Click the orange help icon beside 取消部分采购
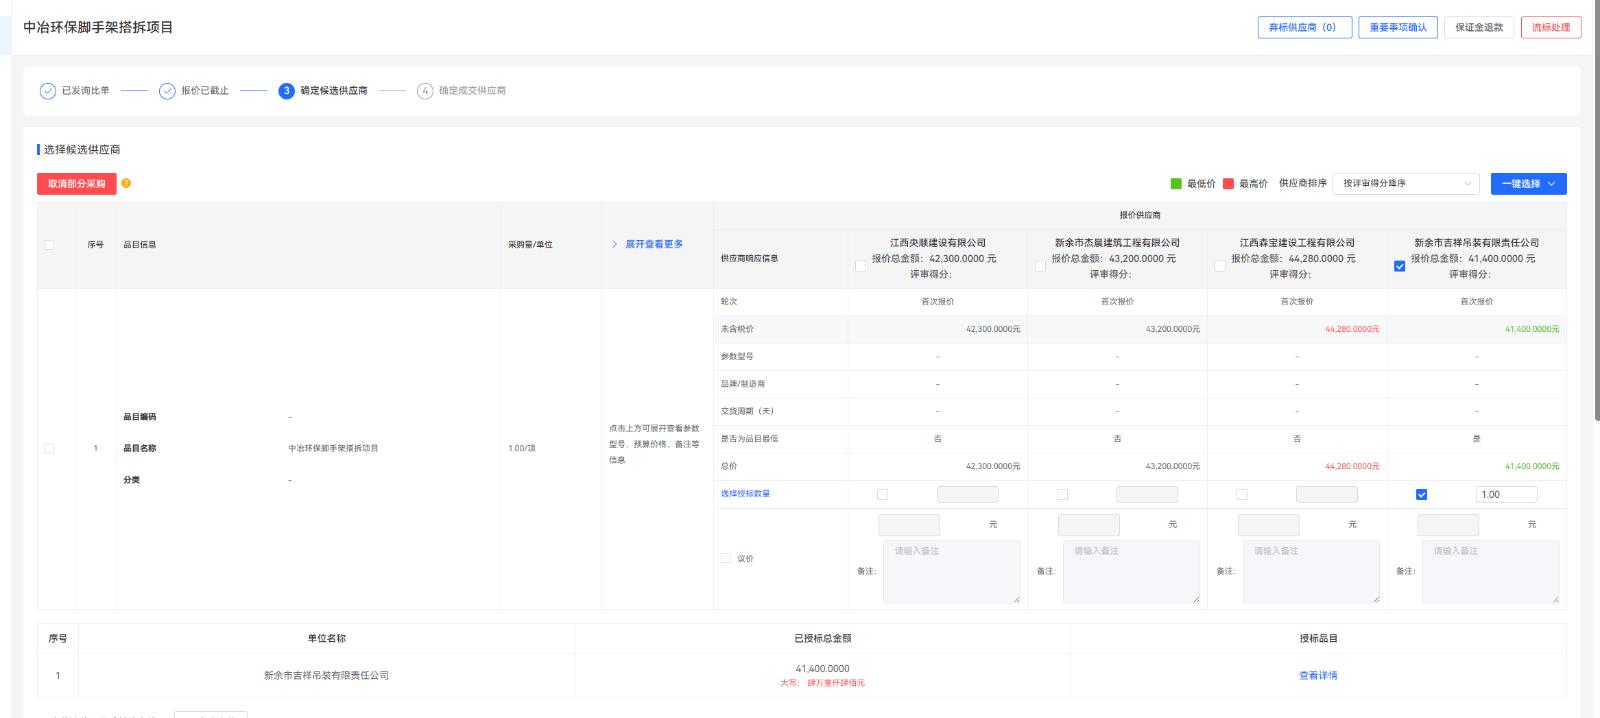The width and height of the screenshot is (1600, 718). (126, 183)
